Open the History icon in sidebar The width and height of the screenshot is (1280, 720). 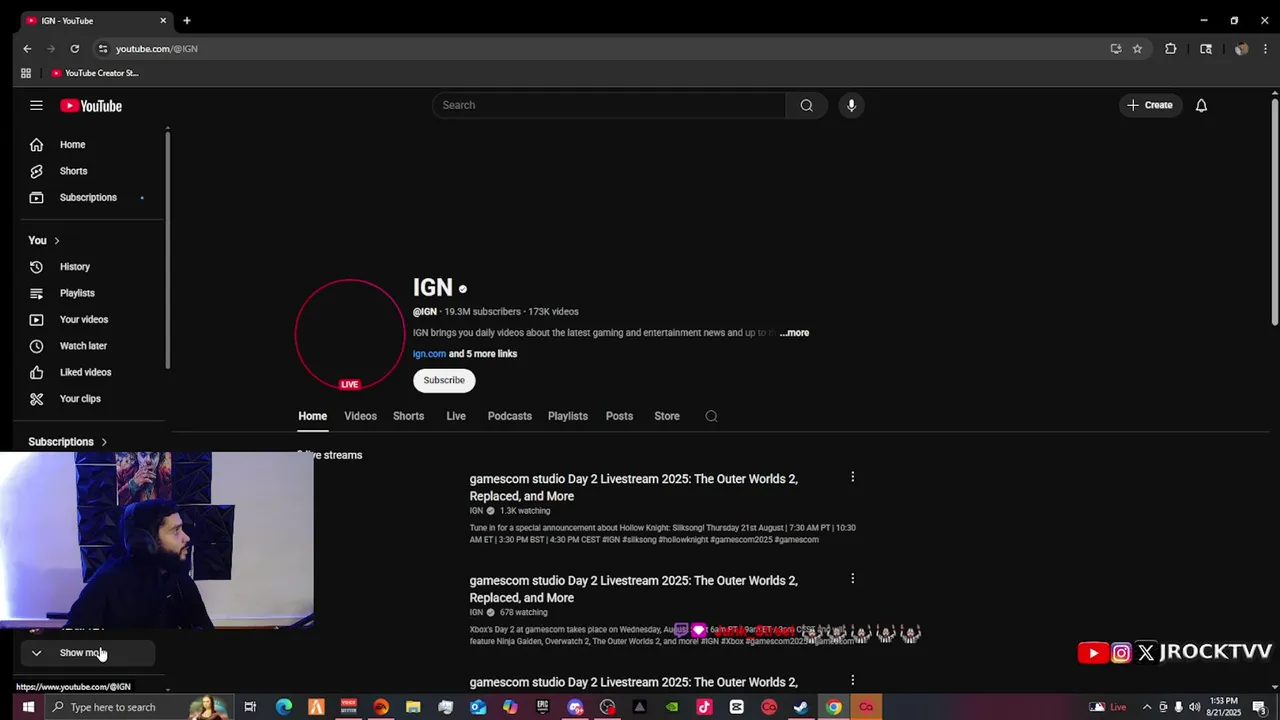click(x=36, y=267)
